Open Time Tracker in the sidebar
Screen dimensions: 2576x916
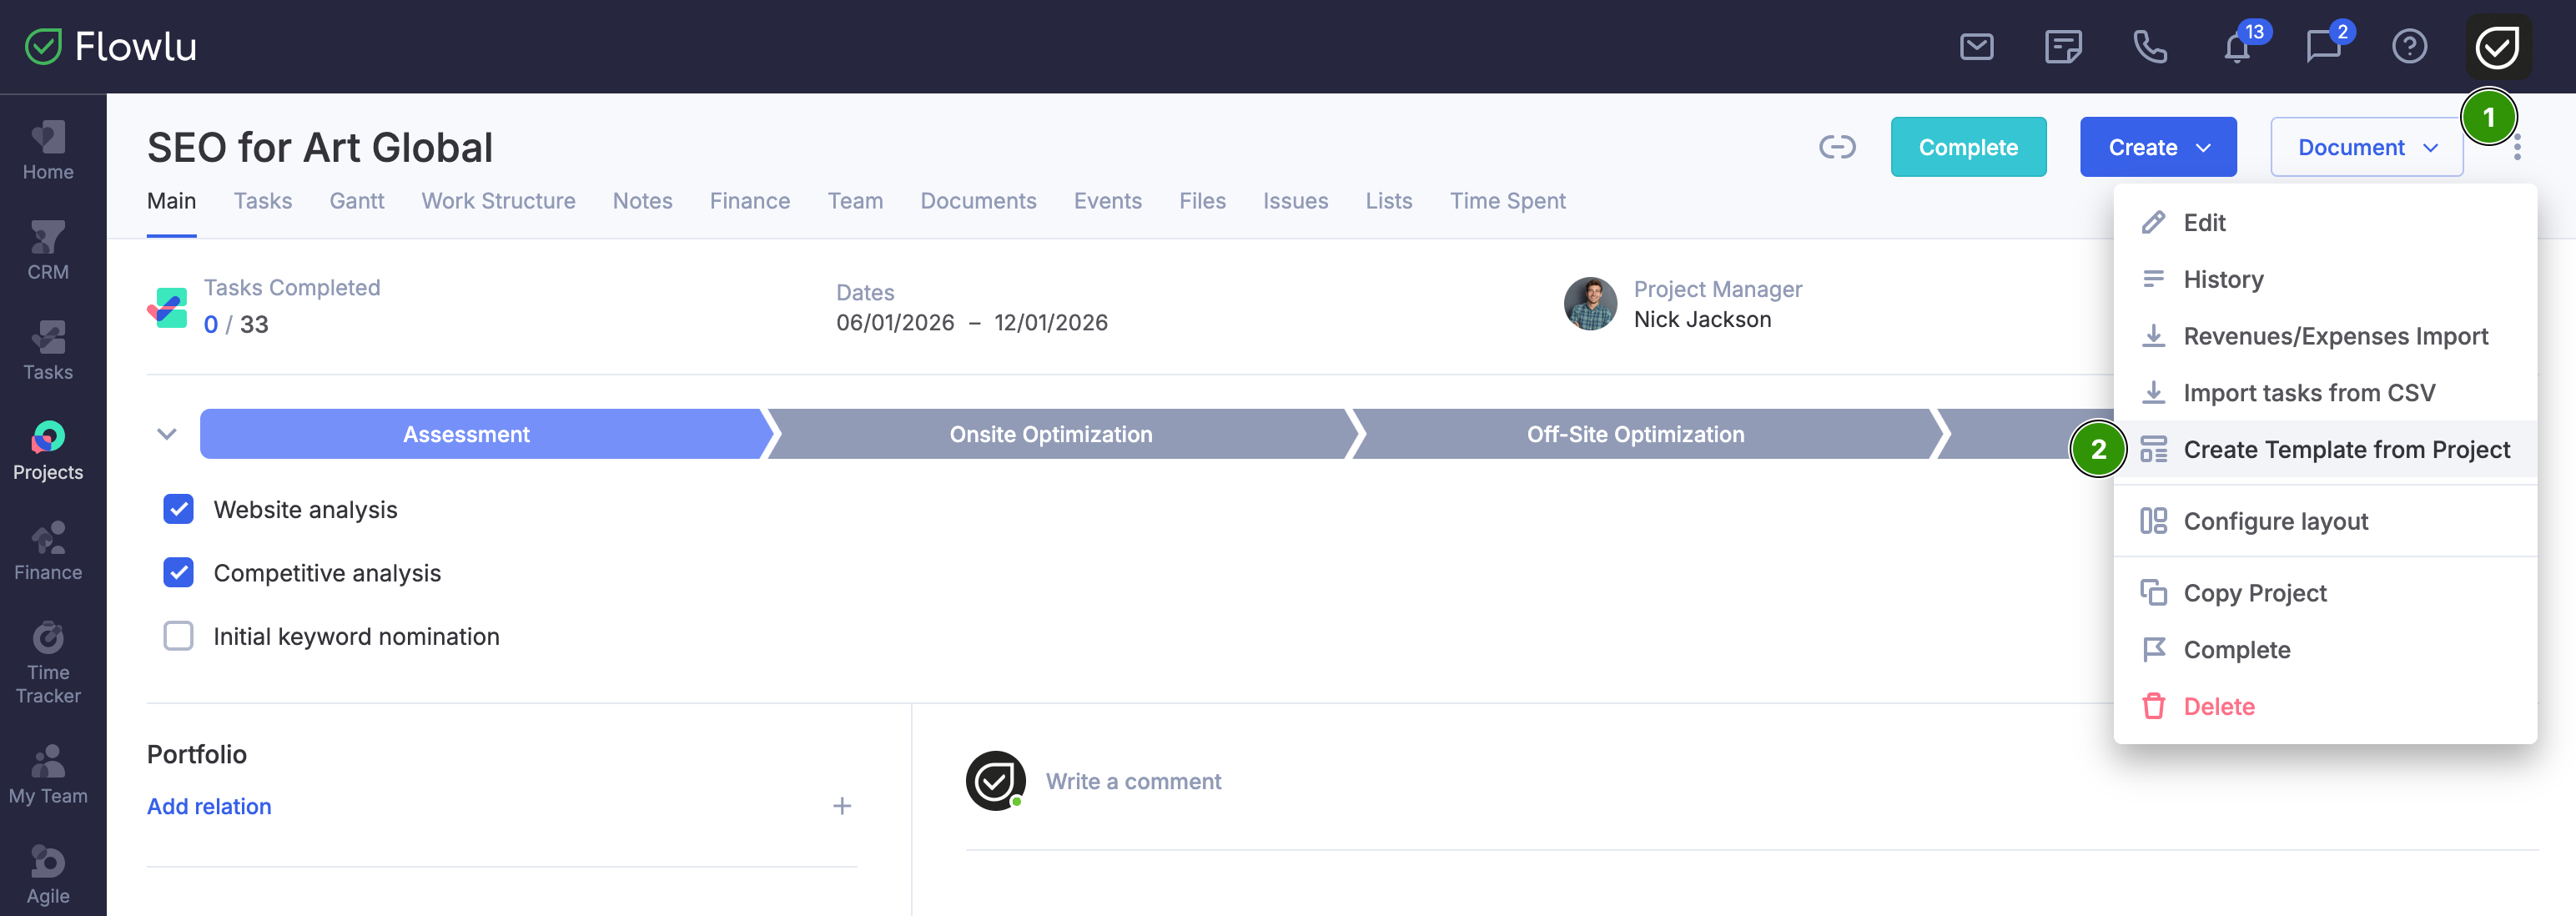tap(48, 663)
